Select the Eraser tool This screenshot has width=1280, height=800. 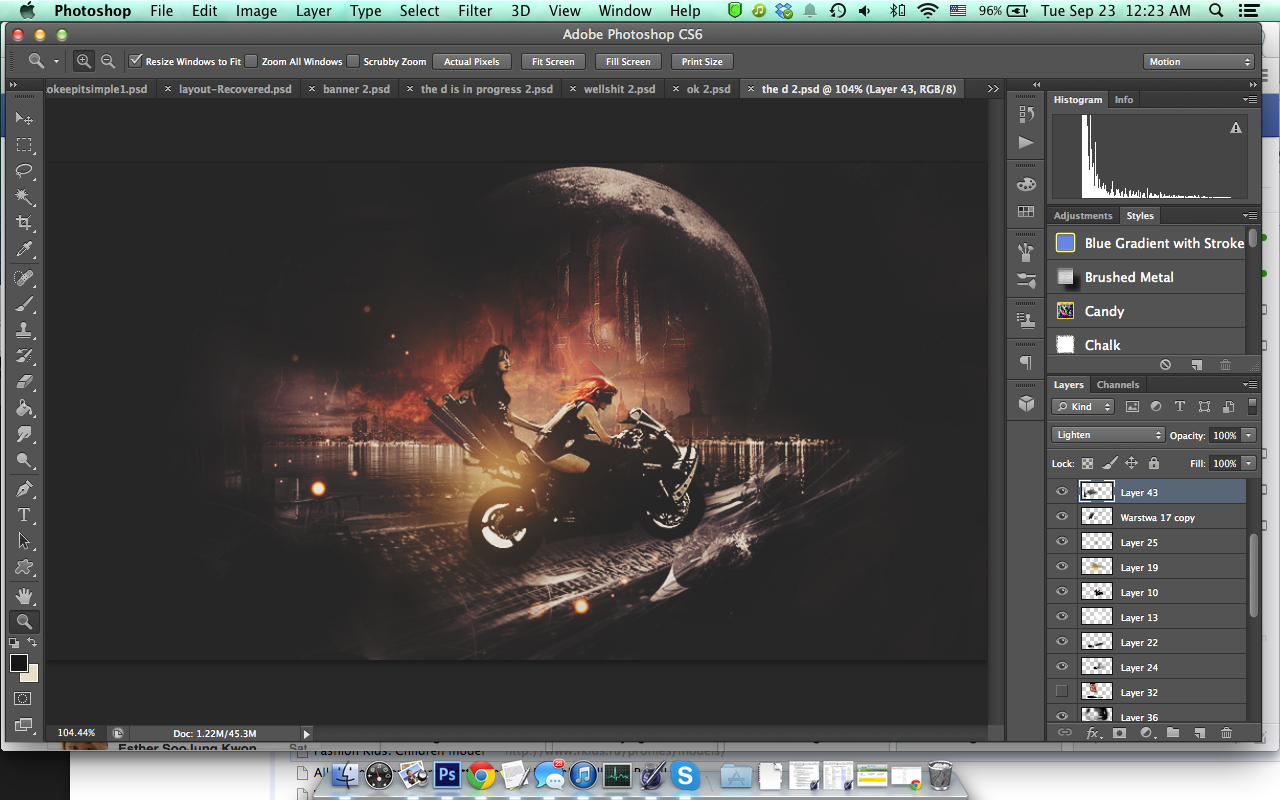tap(24, 382)
